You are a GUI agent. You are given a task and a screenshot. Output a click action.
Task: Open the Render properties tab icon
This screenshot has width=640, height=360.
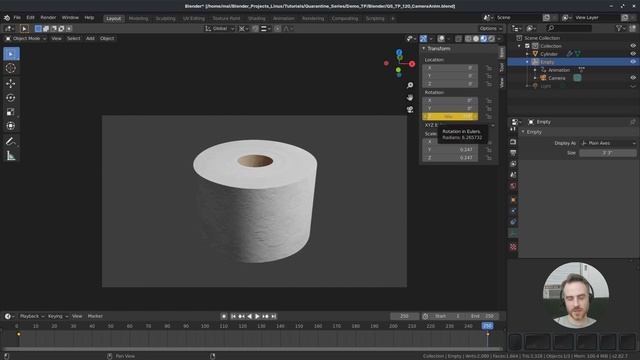point(513,142)
